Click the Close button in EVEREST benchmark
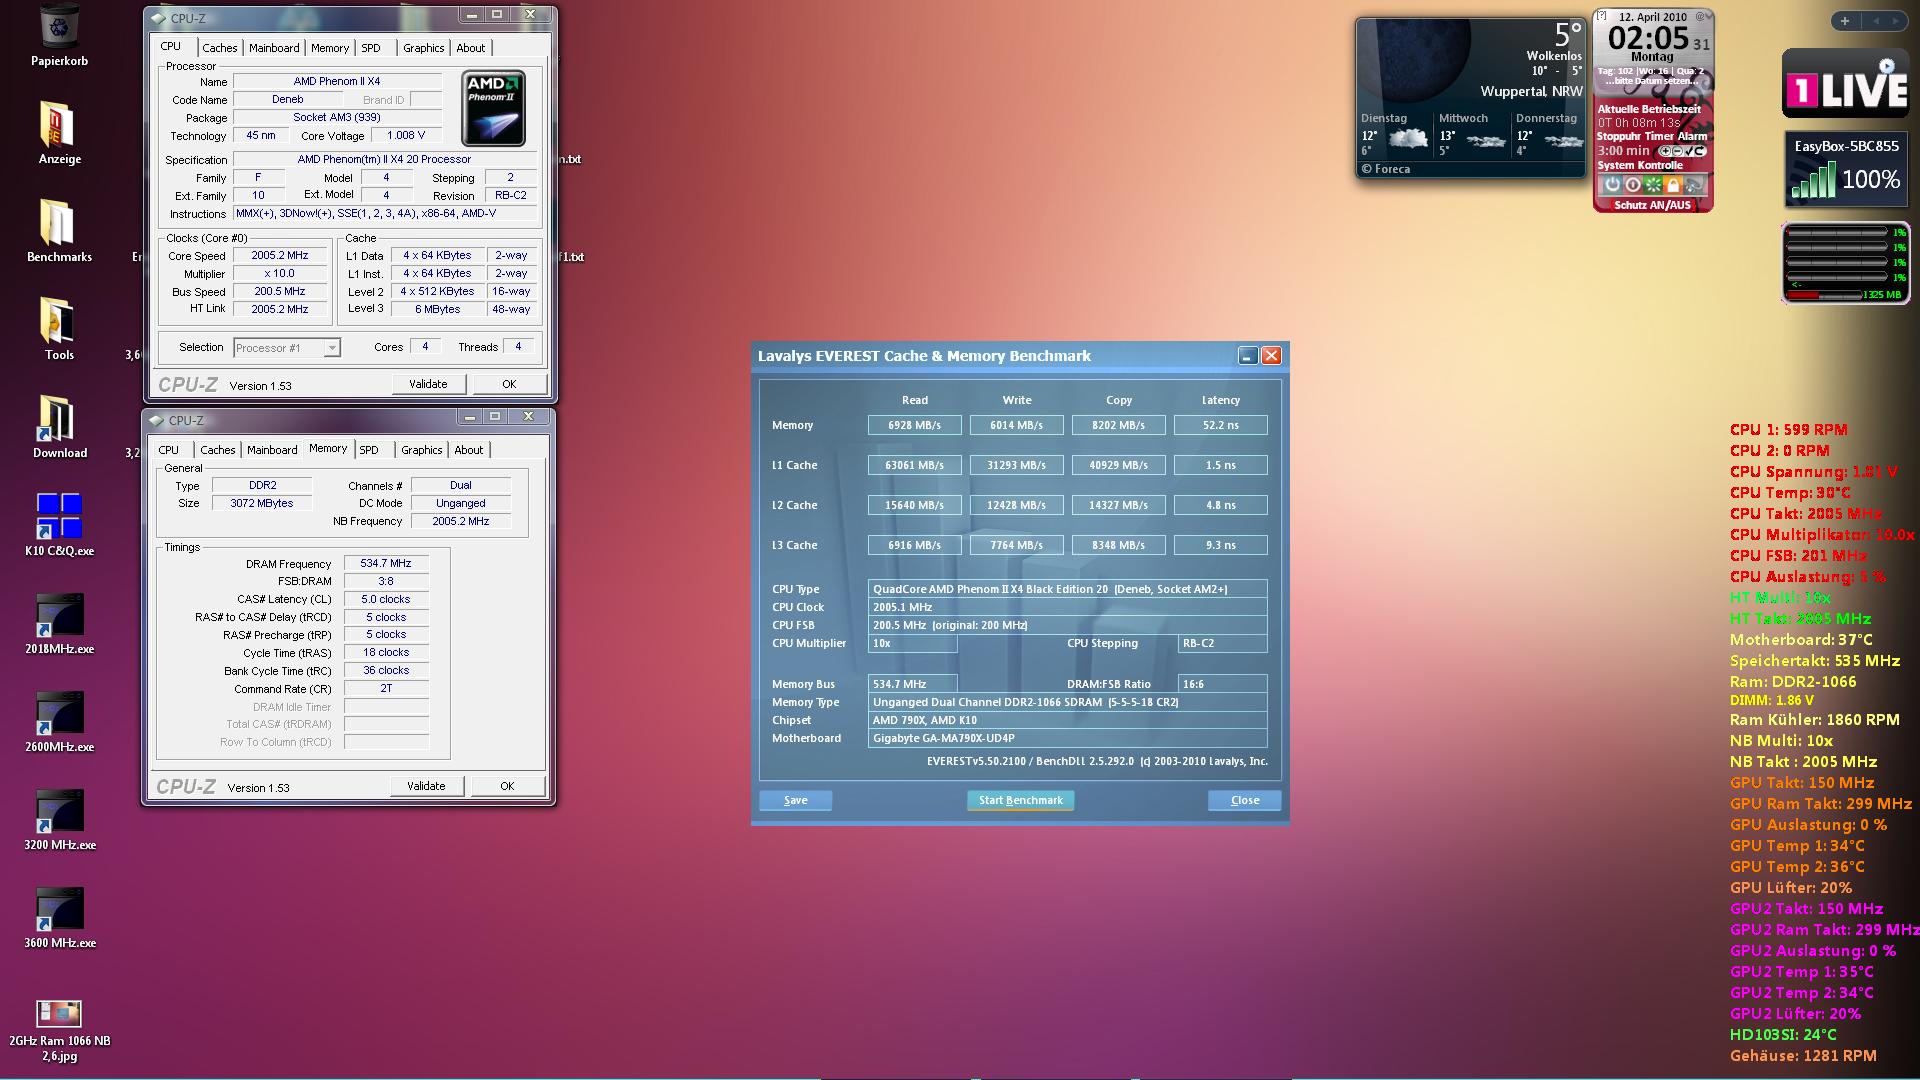The width and height of the screenshot is (1920, 1080). pos(1245,800)
